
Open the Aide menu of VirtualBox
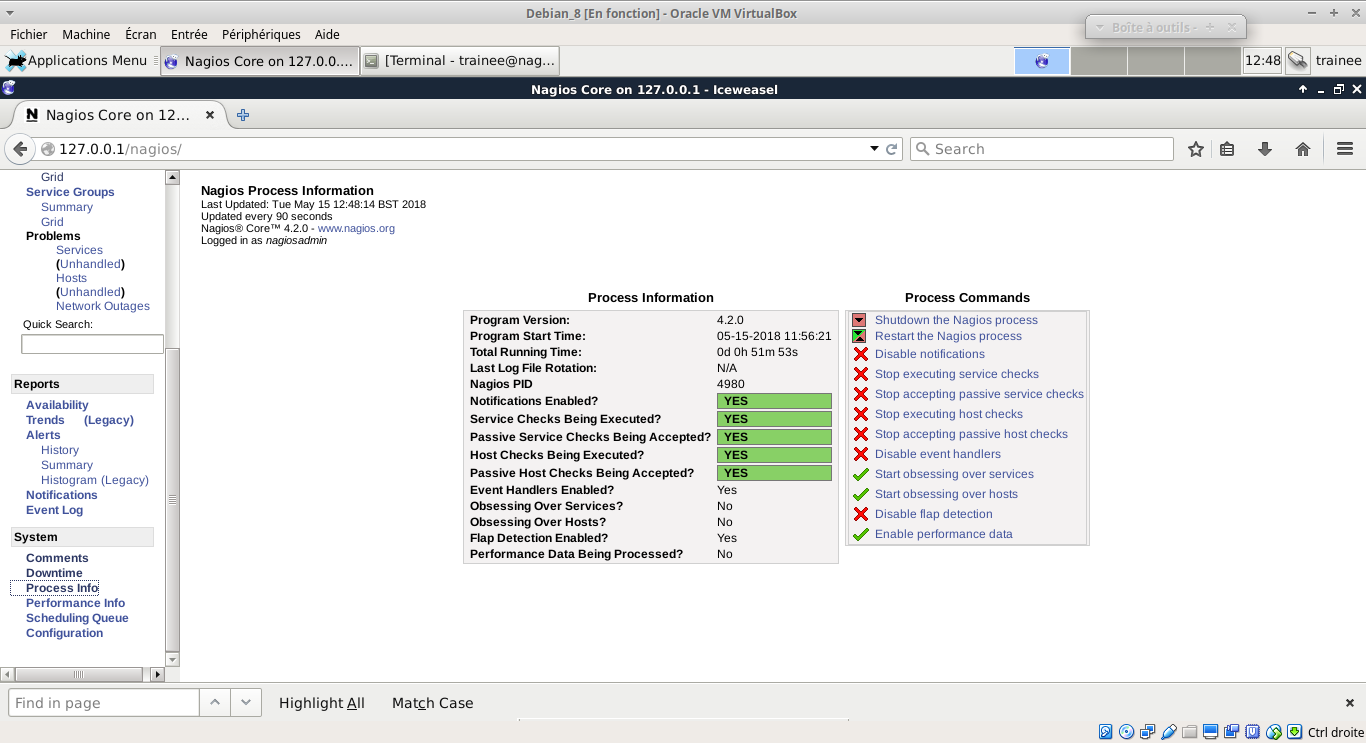click(x=327, y=34)
